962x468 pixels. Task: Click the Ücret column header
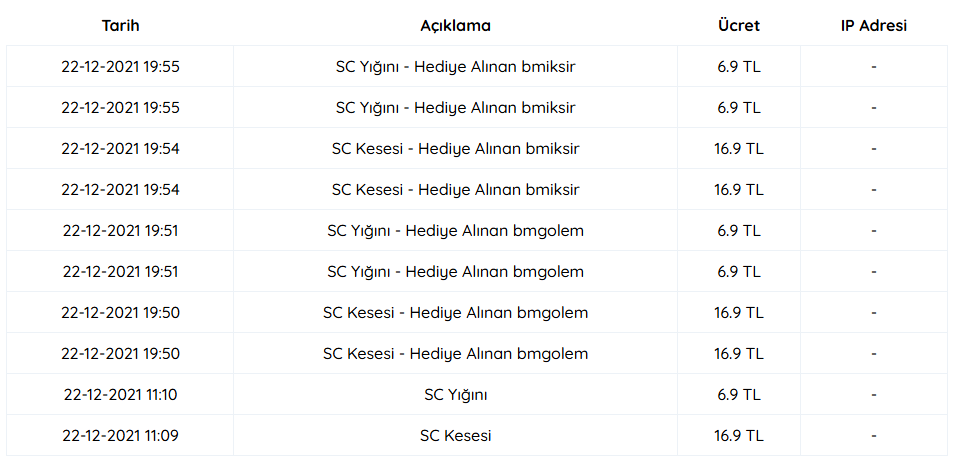(739, 26)
